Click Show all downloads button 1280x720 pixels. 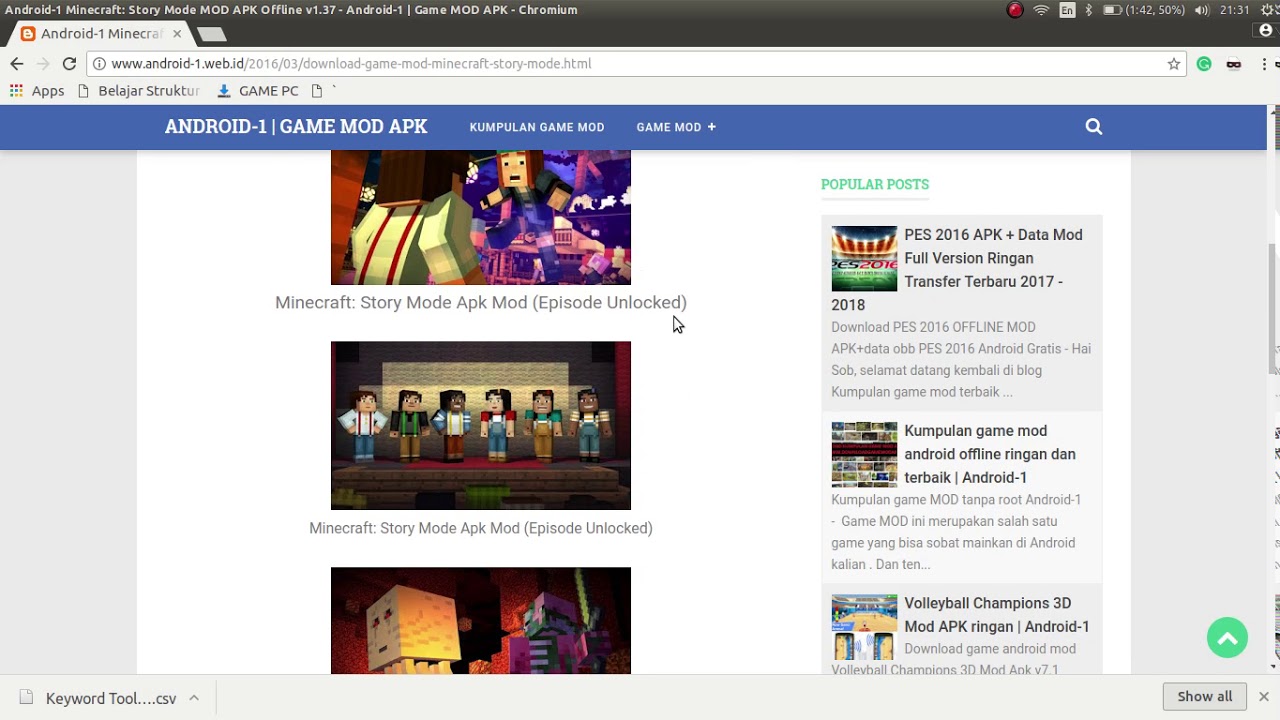coord(1205,696)
